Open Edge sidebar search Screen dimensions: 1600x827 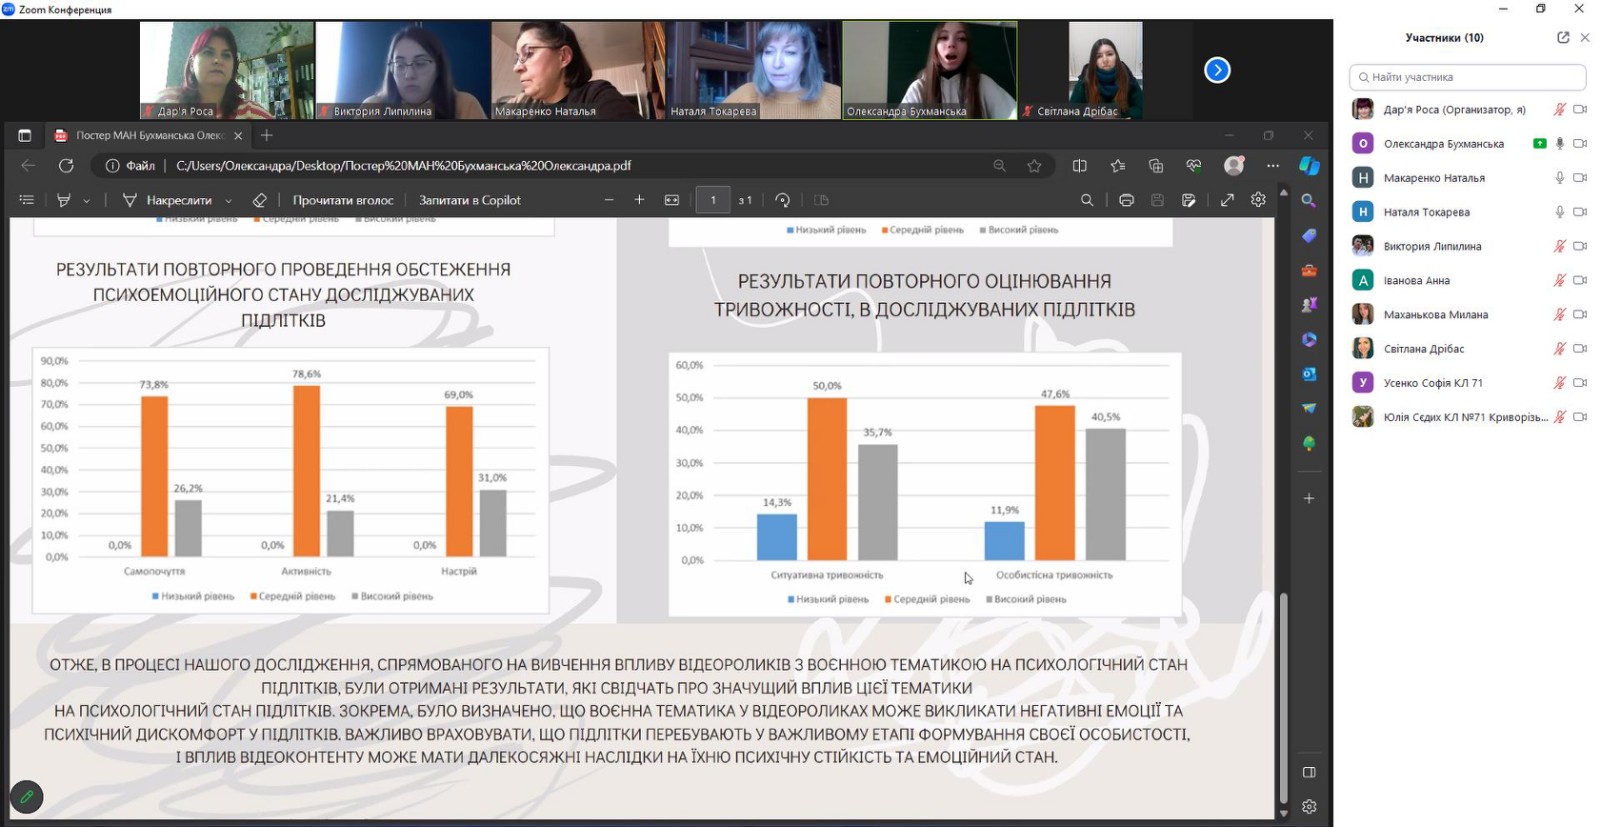coord(1309,201)
